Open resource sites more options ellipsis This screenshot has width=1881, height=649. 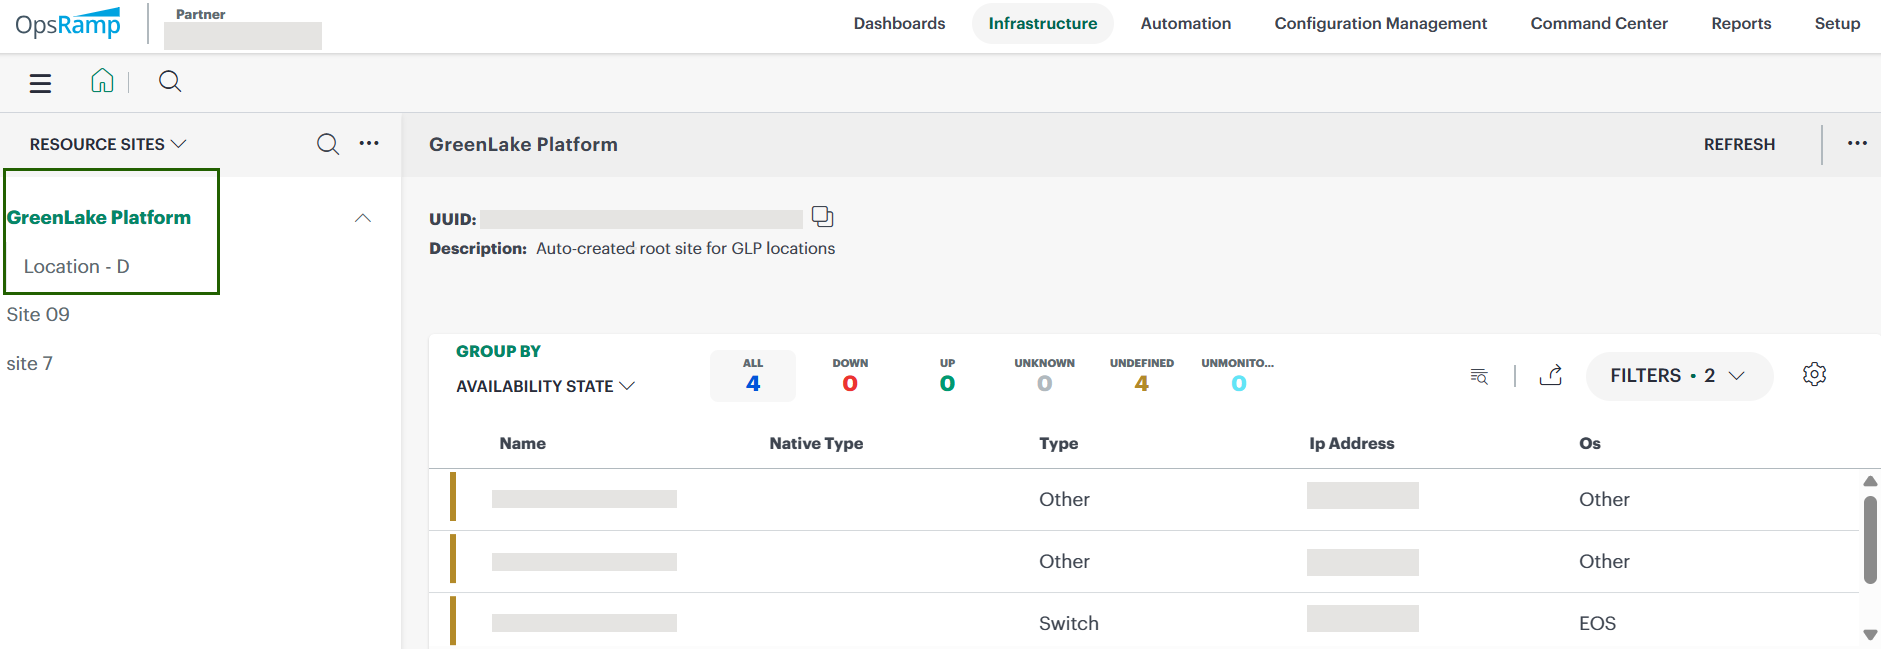click(x=369, y=143)
